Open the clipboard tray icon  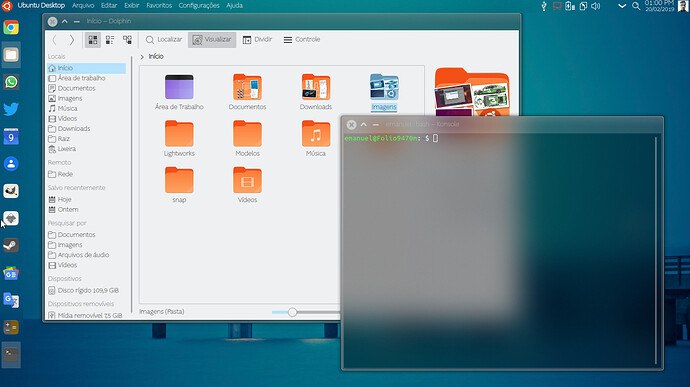pyautogui.click(x=583, y=6)
